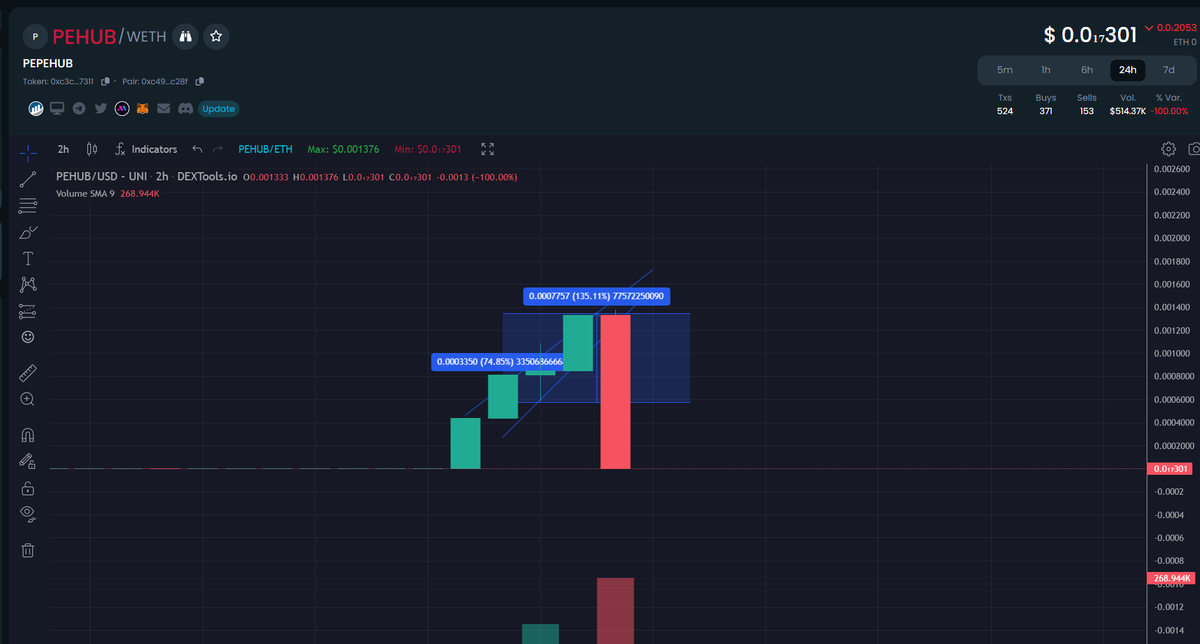Select the large red candlestick
The height and width of the screenshot is (644, 1200).
click(615, 392)
